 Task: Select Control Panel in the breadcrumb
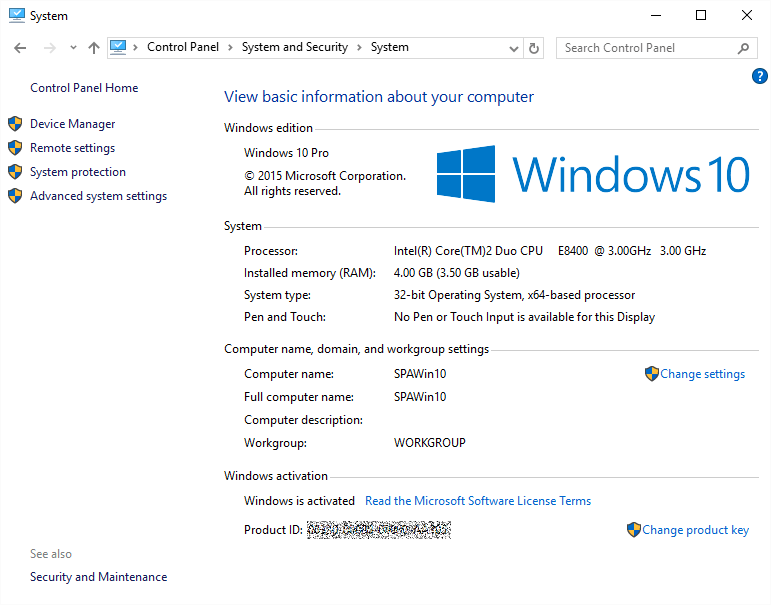(x=183, y=47)
